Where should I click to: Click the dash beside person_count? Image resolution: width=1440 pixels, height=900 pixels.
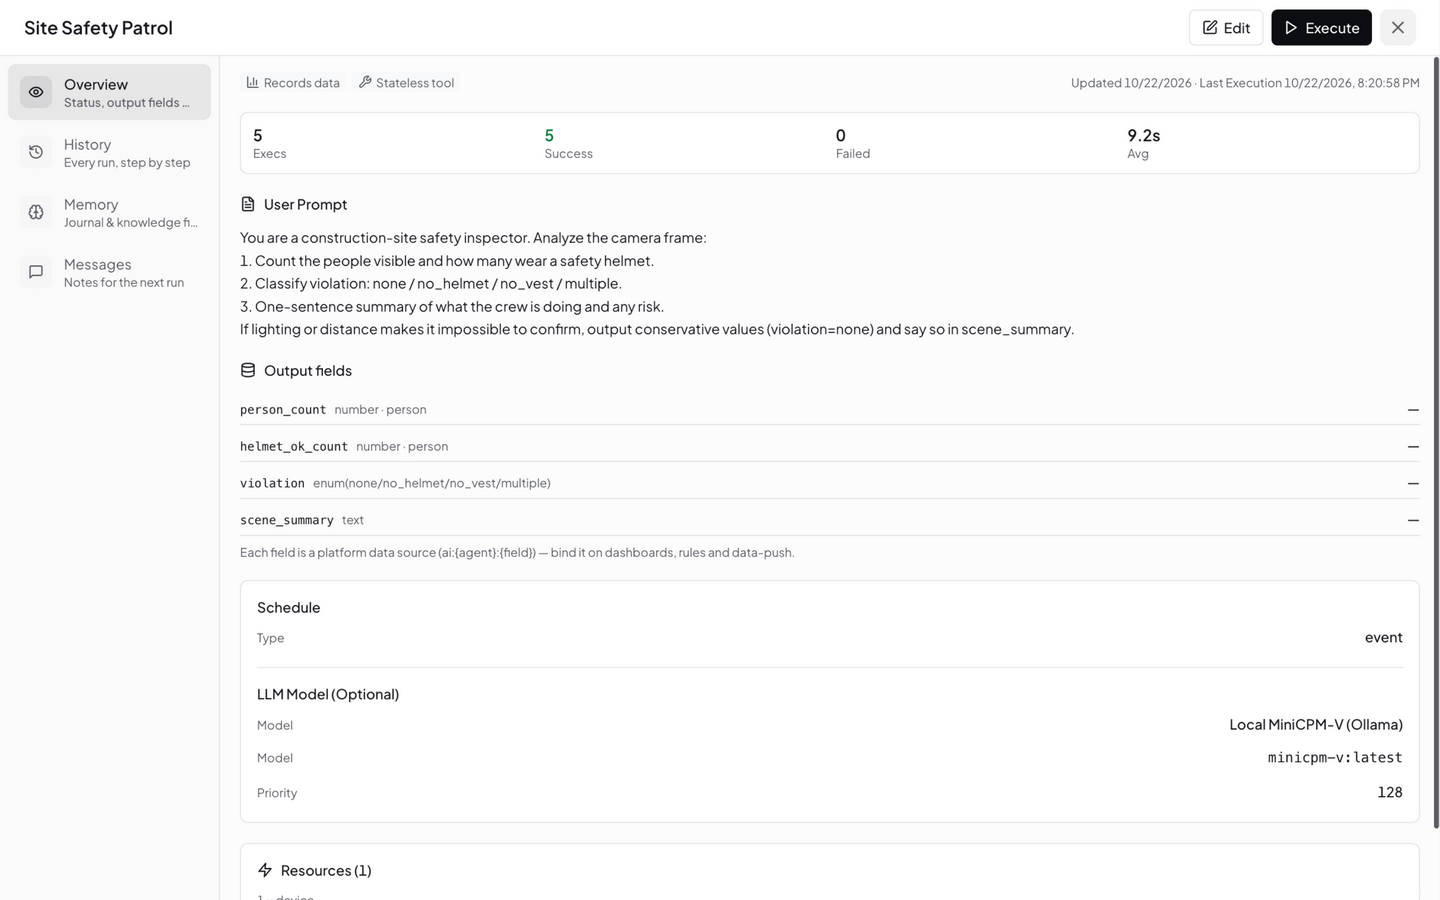1413,410
